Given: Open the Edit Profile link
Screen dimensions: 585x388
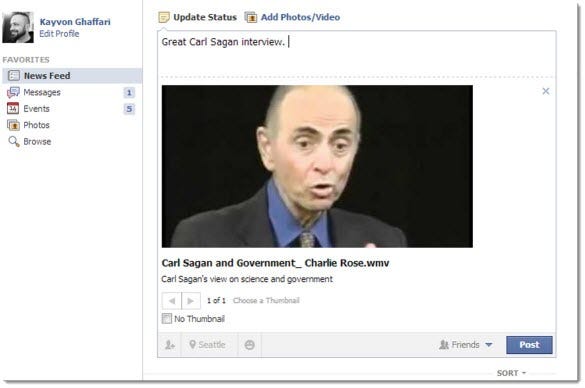Looking at the screenshot, I should (x=59, y=34).
